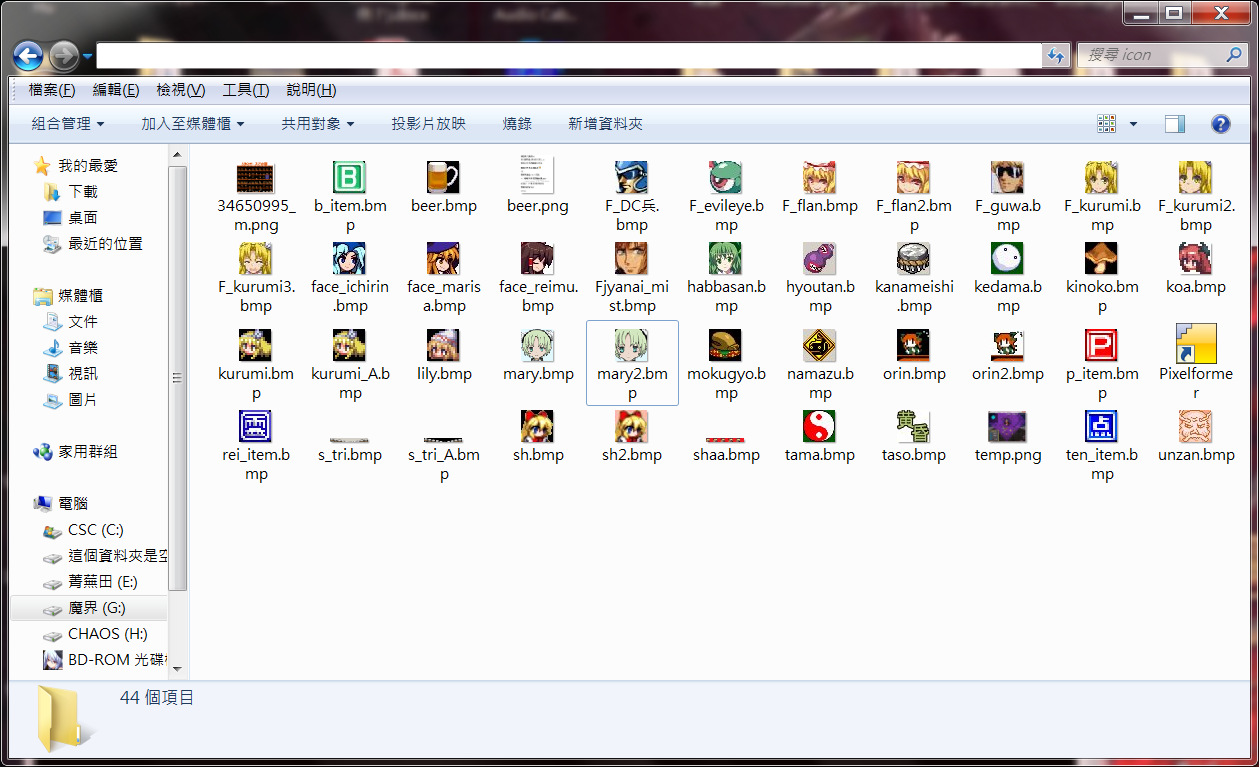Select the beer.bmp file icon

(444, 178)
